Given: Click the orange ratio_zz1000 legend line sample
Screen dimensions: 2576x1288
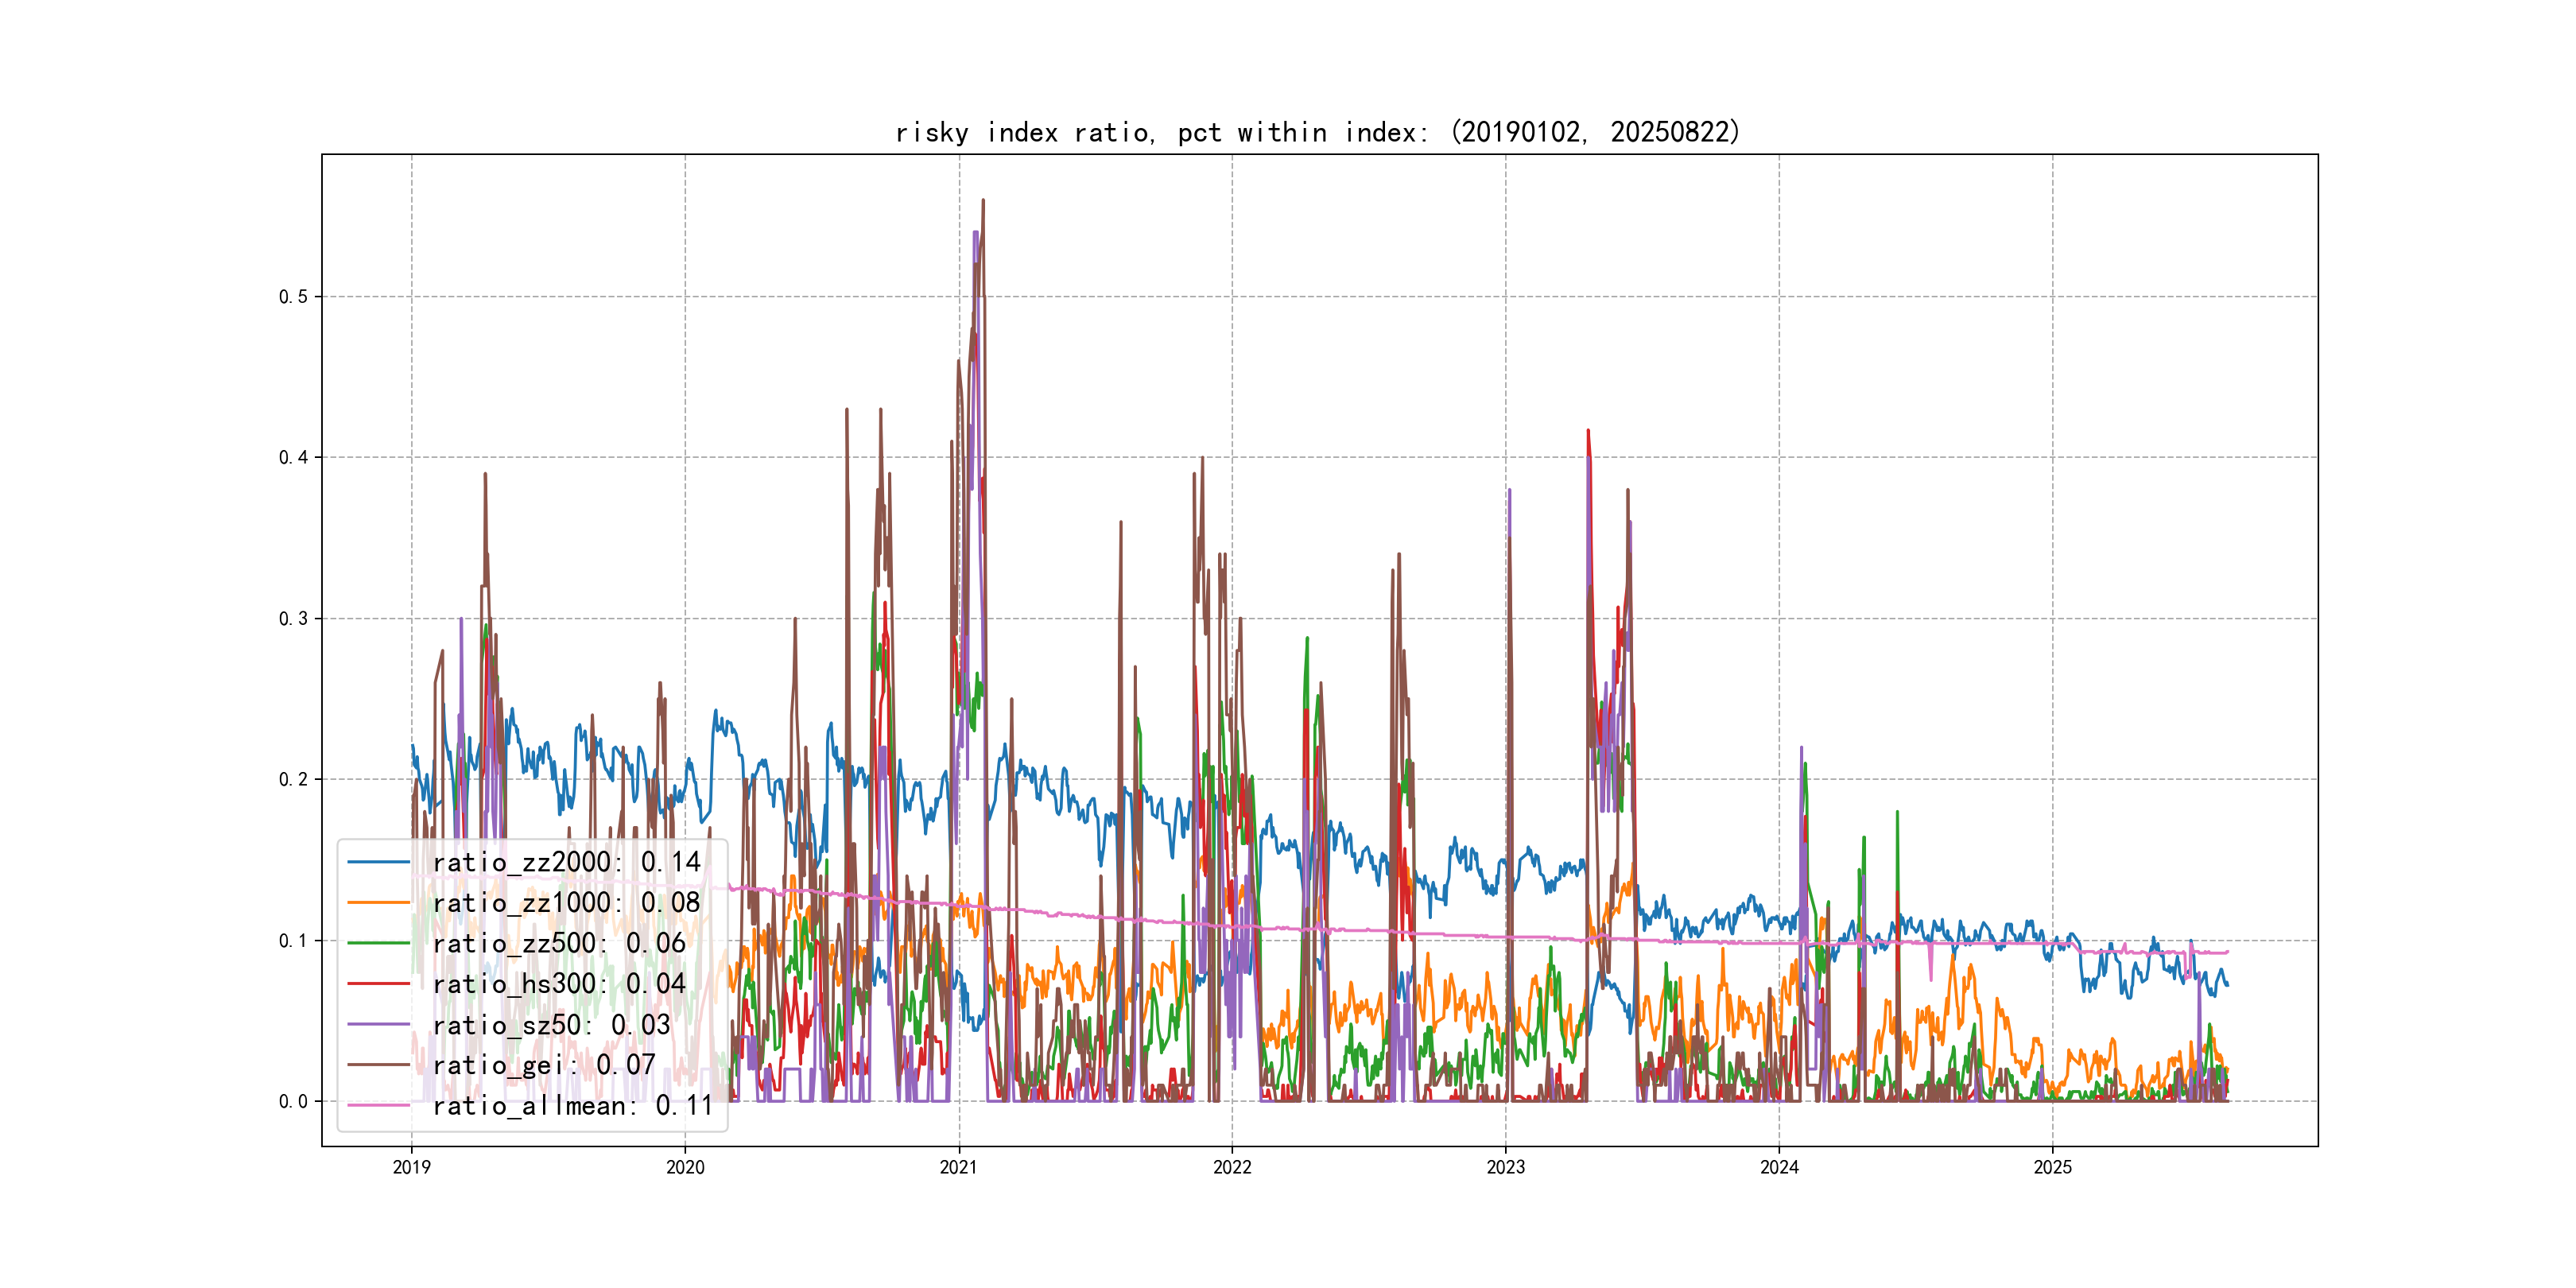Looking at the screenshot, I should click(x=379, y=903).
